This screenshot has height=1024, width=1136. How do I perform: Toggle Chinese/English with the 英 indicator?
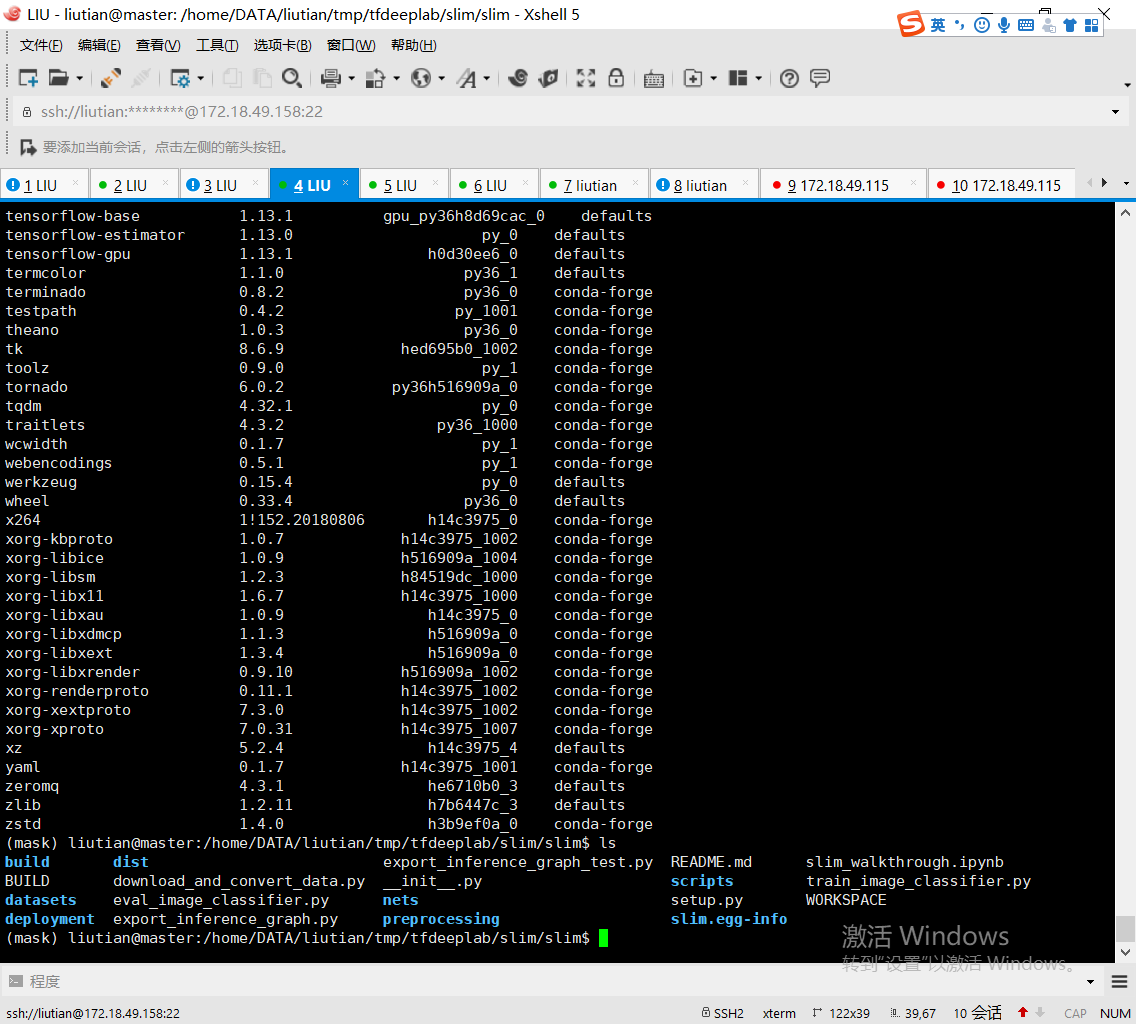[x=938, y=25]
